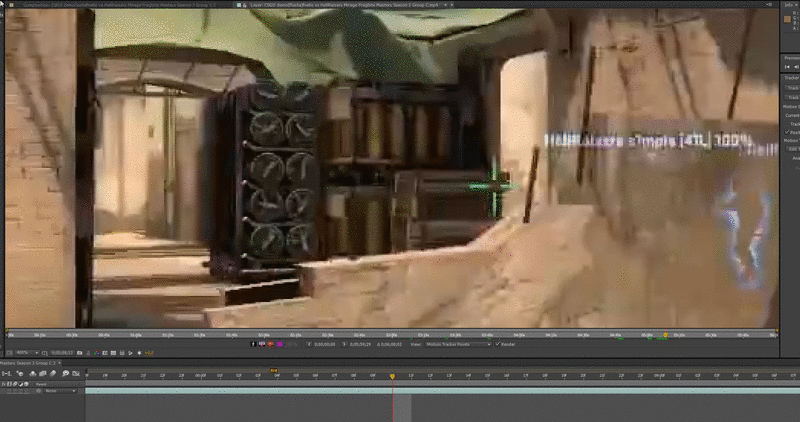Screen dimensions: 800x422
Task: Click the Reset Exposure icon
Action: [139, 353]
